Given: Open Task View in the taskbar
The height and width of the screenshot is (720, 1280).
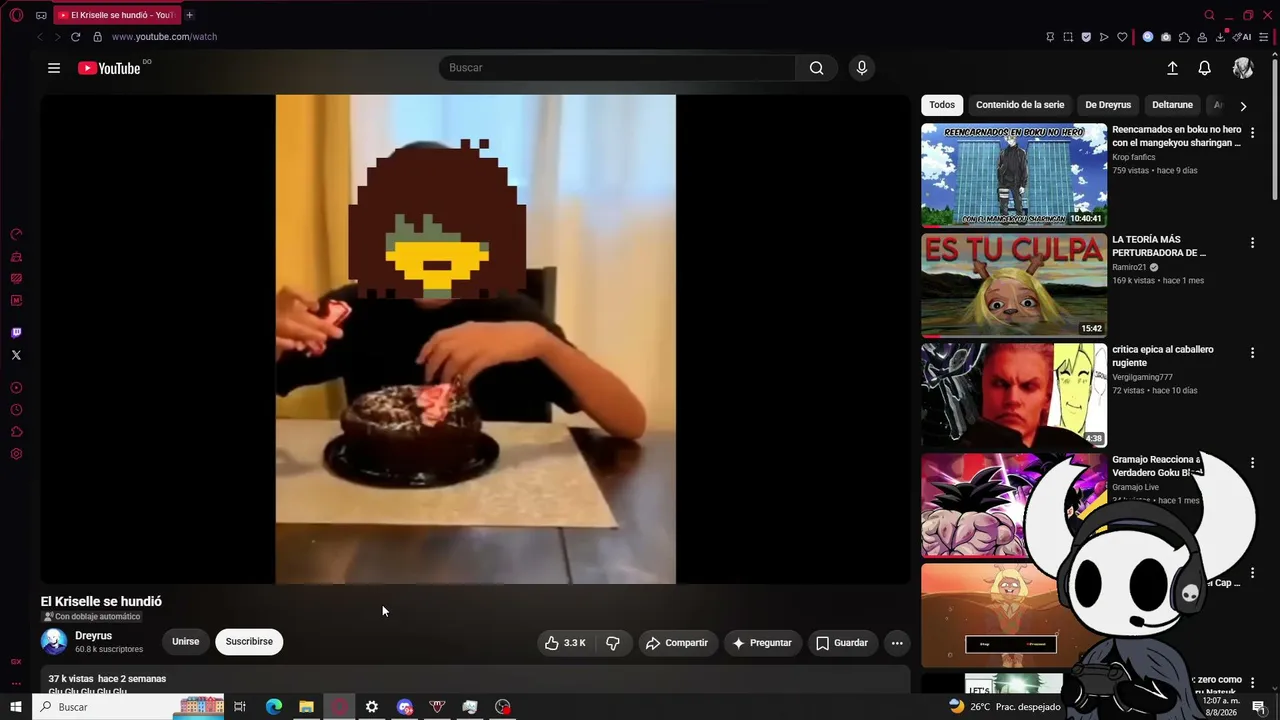Looking at the screenshot, I should (x=240, y=707).
